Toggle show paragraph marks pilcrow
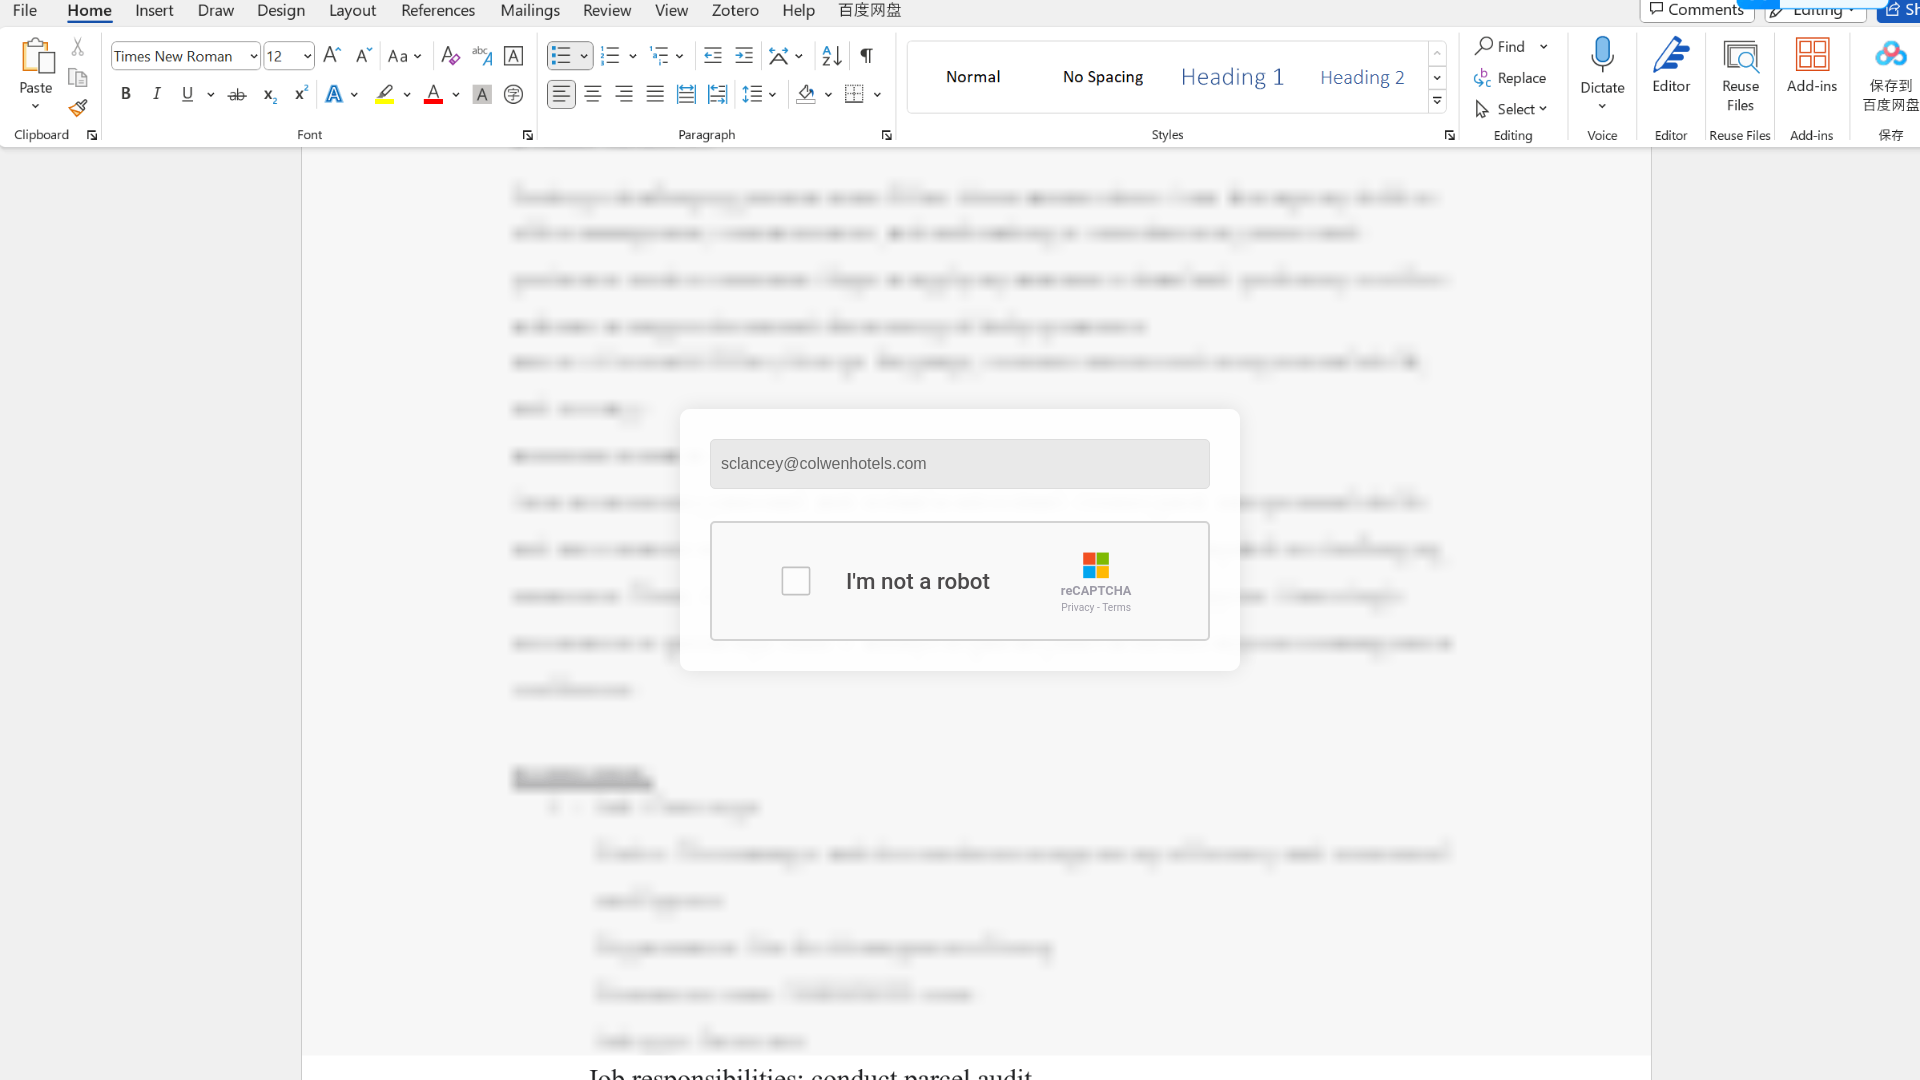This screenshot has width=1920, height=1080. click(x=867, y=56)
